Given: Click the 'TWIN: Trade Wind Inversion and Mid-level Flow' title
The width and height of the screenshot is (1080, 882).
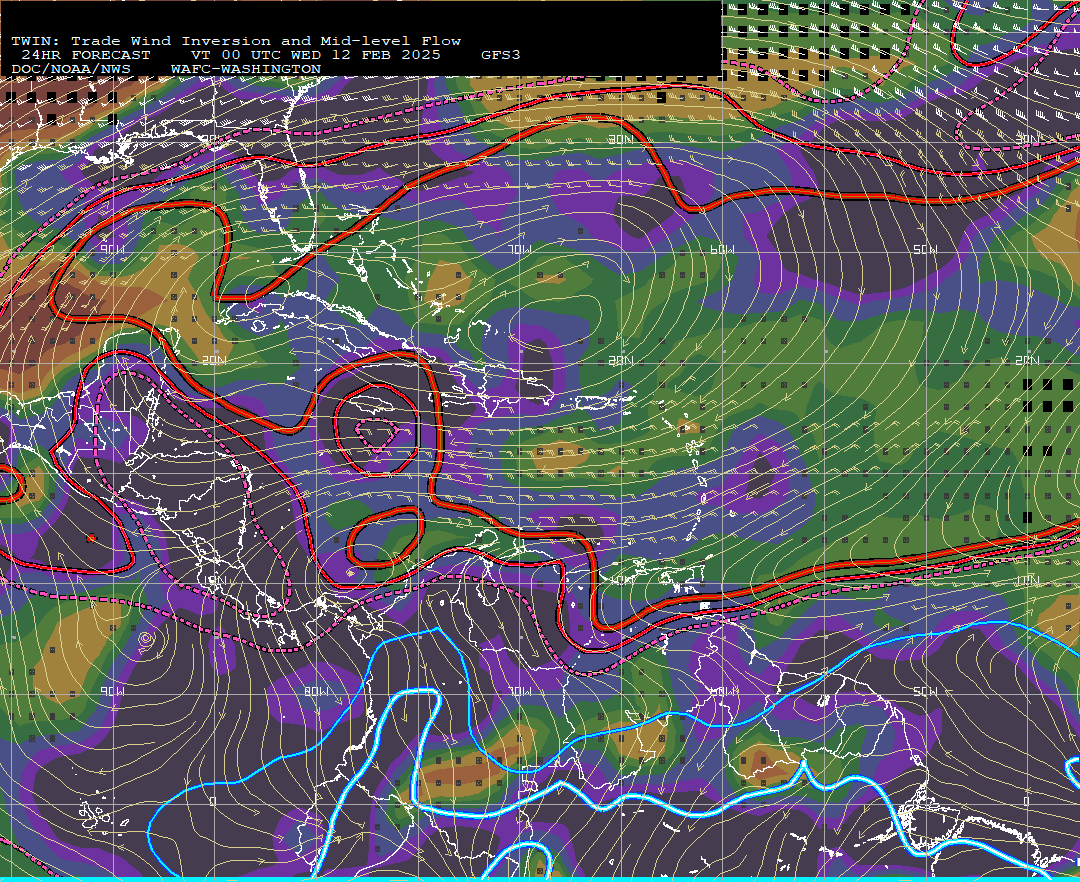Looking at the screenshot, I should pos(236,41).
